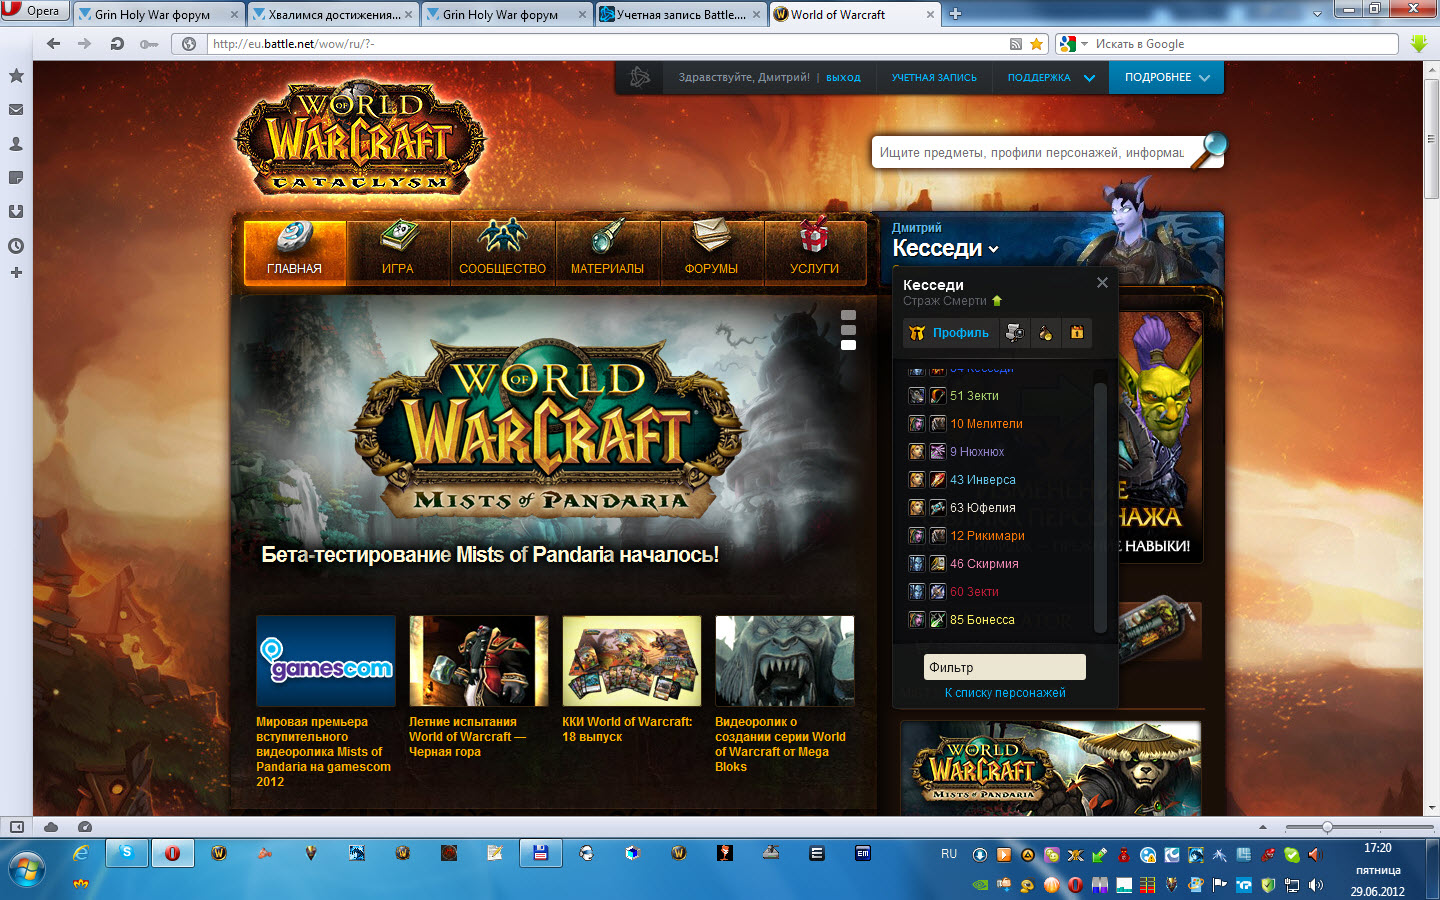Add a panel with the sidebar plus icon
The width and height of the screenshot is (1440, 900).
click(x=16, y=273)
